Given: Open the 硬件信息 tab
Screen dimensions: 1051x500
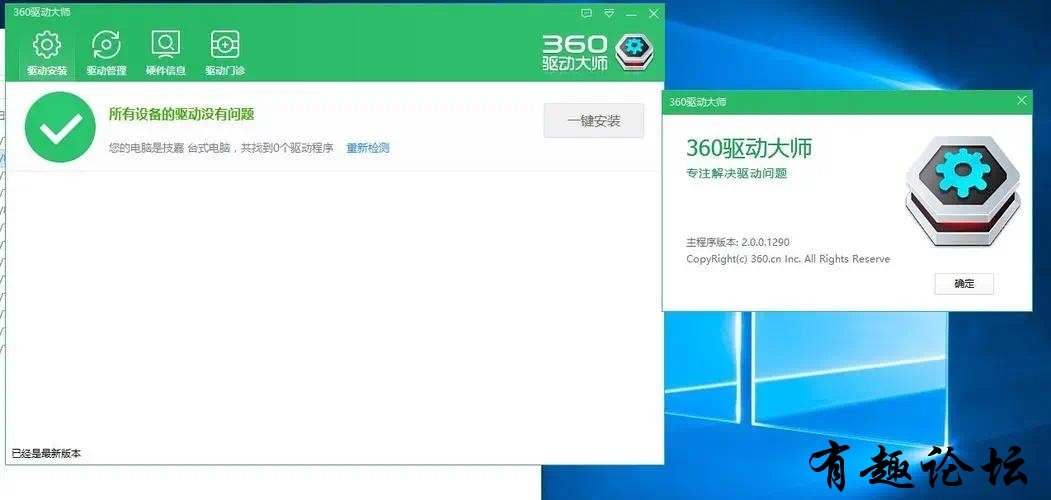Looking at the screenshot, I should click(x=166, y=54).
